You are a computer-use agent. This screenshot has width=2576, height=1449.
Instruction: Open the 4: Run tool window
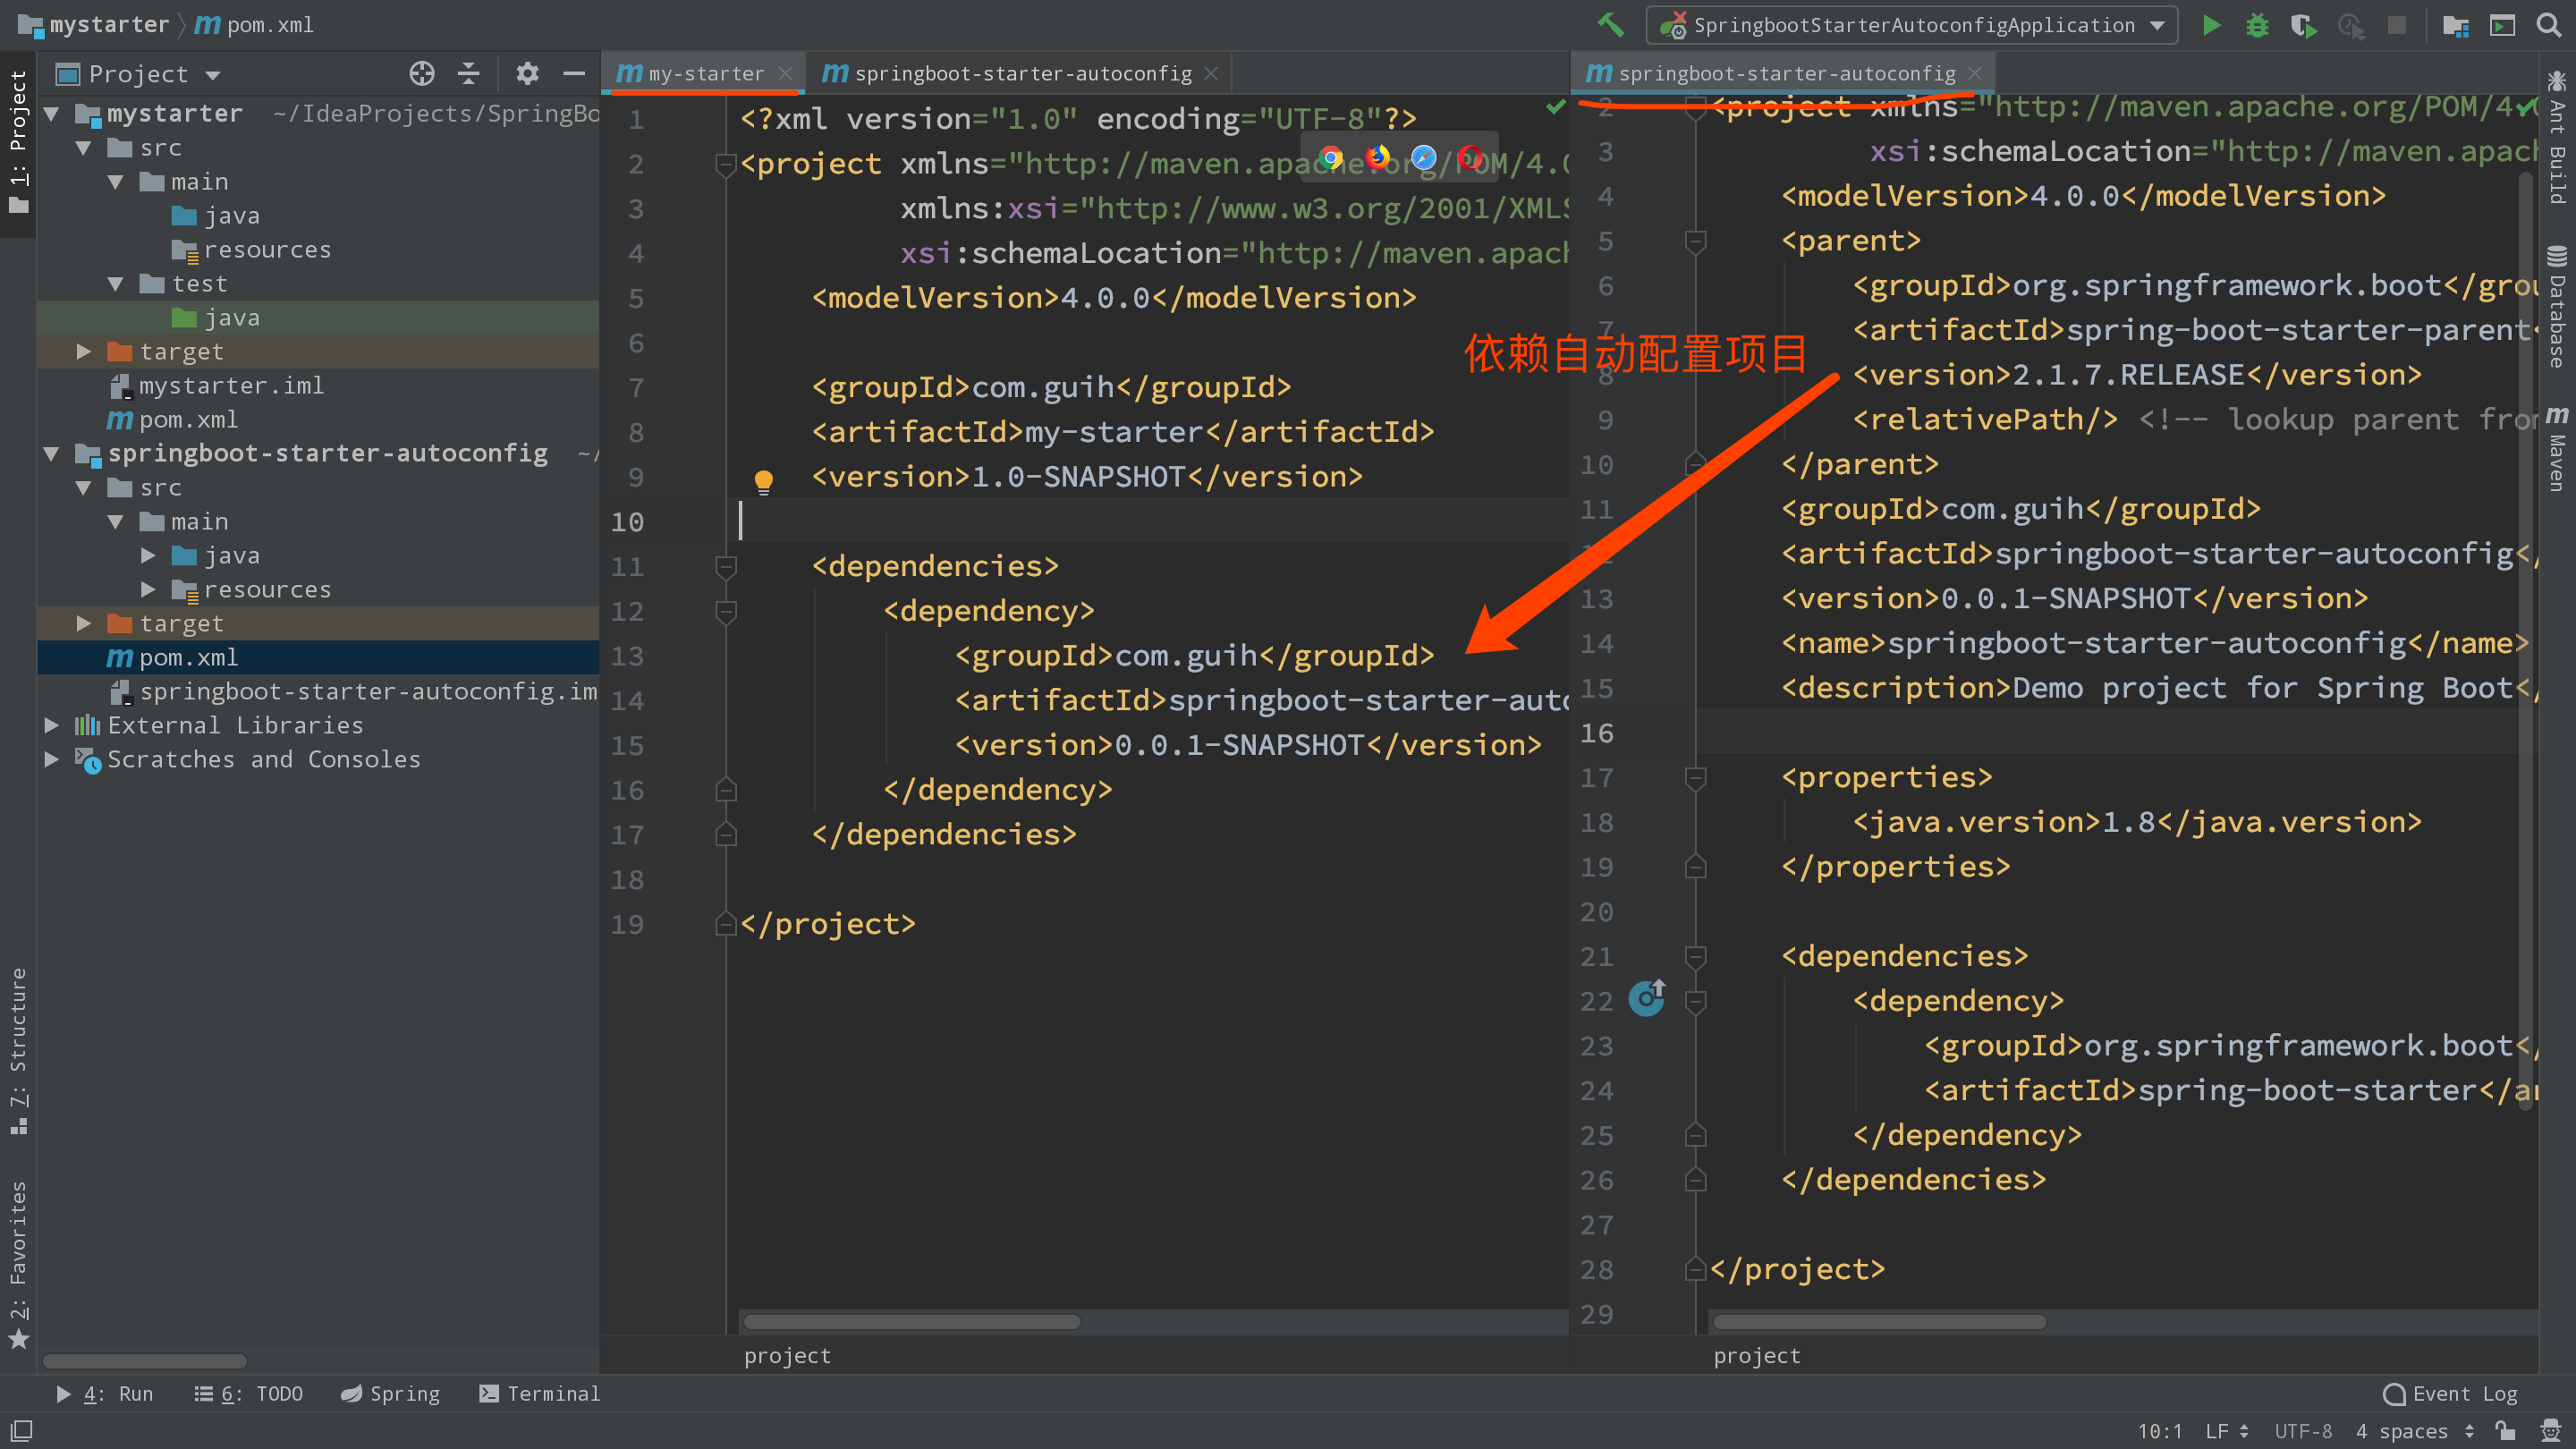(x=117, y=1393)
